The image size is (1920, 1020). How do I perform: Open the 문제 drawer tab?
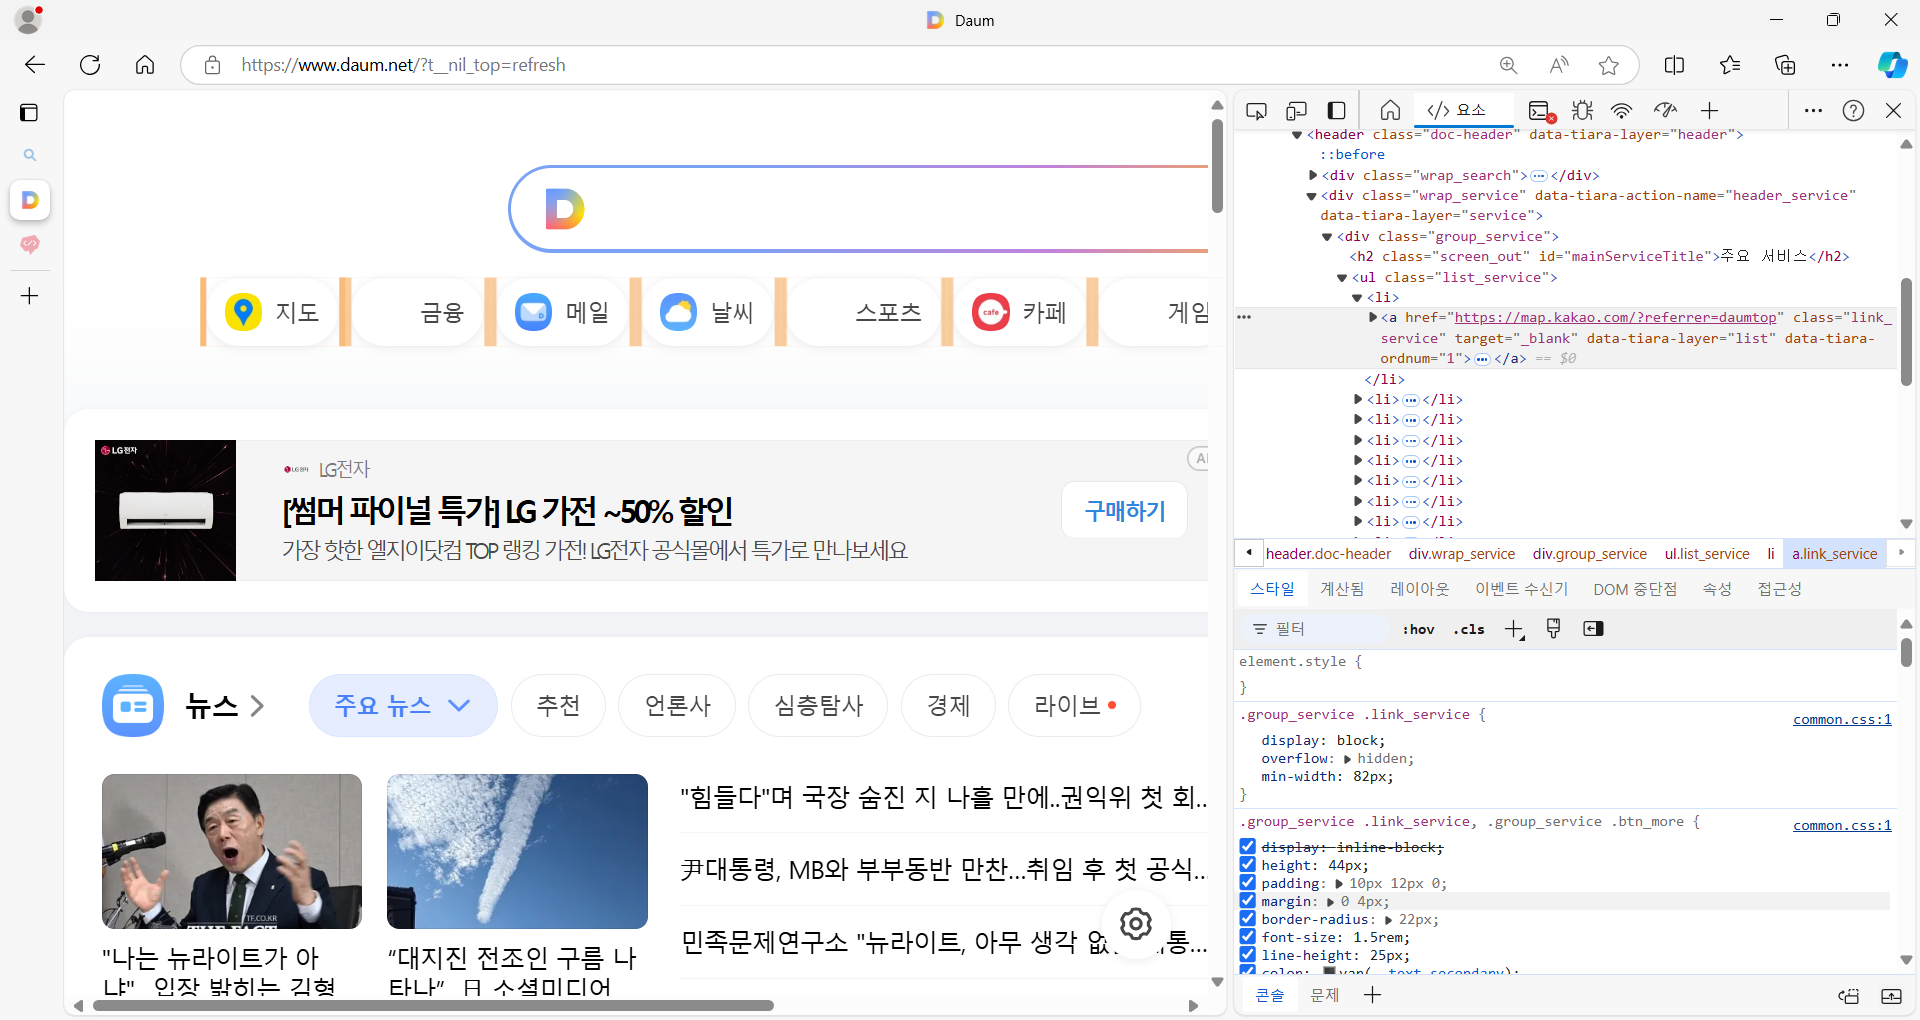coord(1325,995)
